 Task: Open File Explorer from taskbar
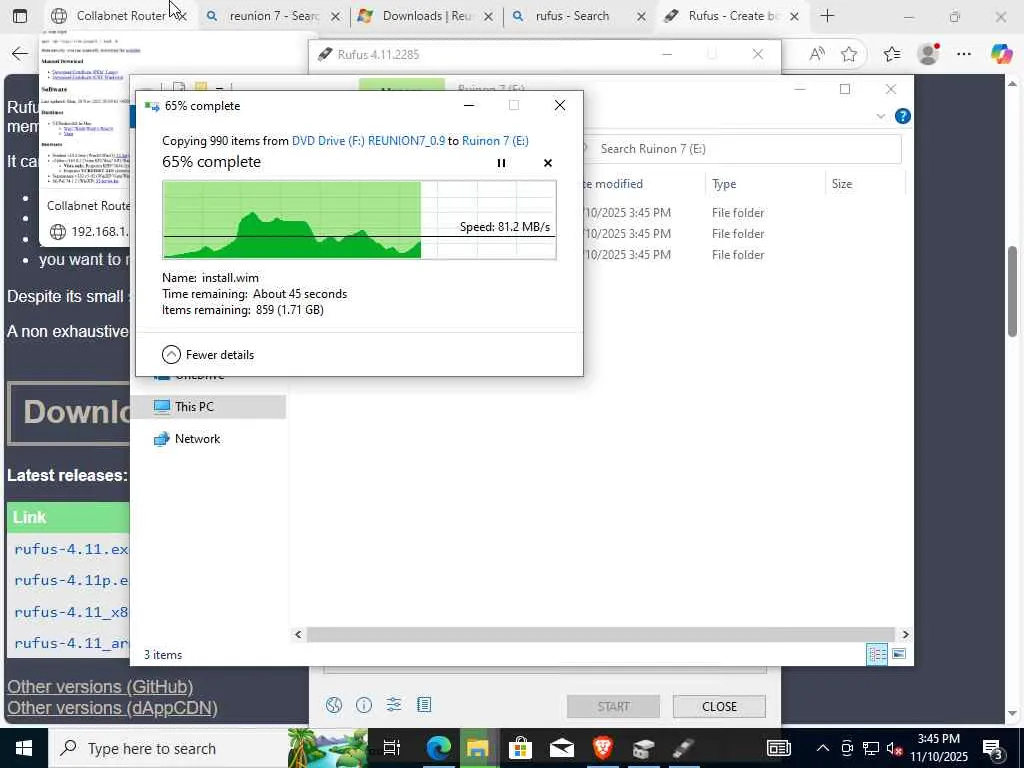(x=477, y=748)
